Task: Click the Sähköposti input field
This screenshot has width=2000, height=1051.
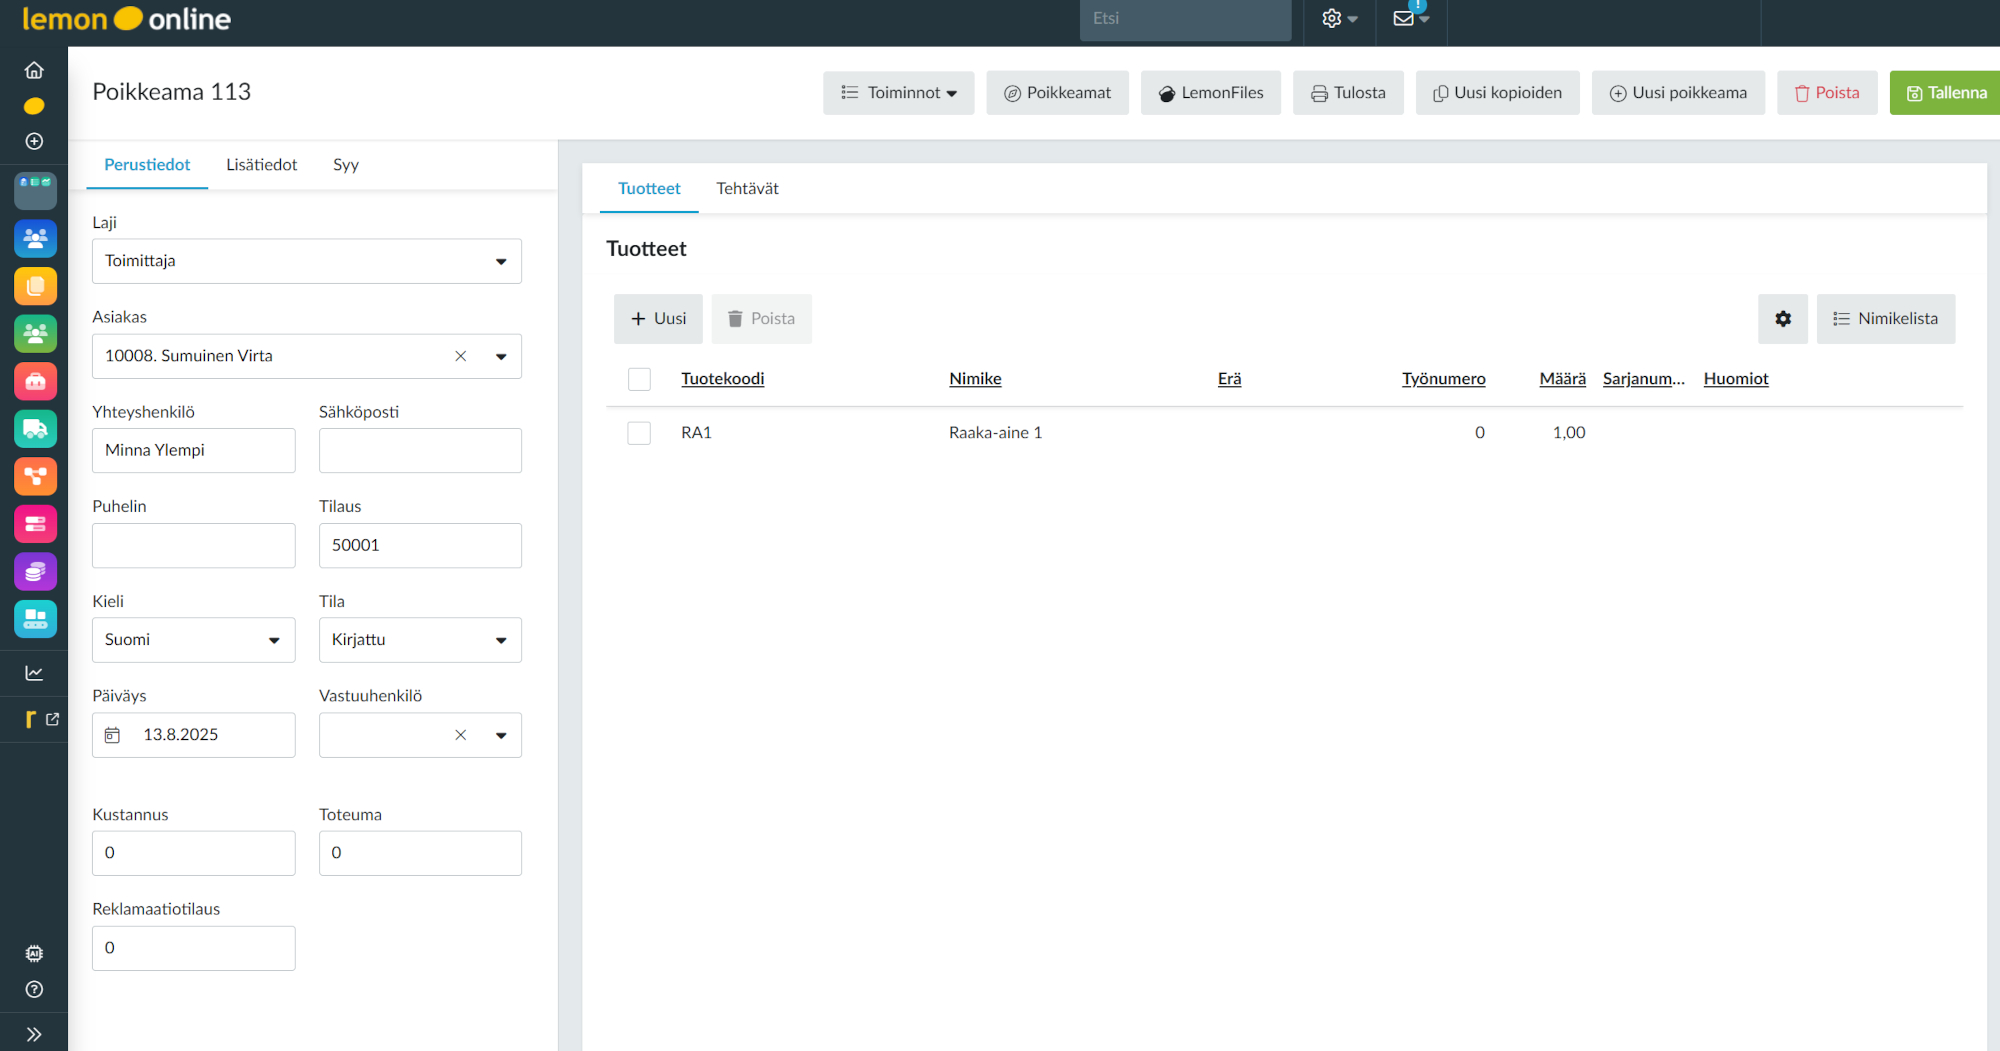Action: click(x=420, y=451)
